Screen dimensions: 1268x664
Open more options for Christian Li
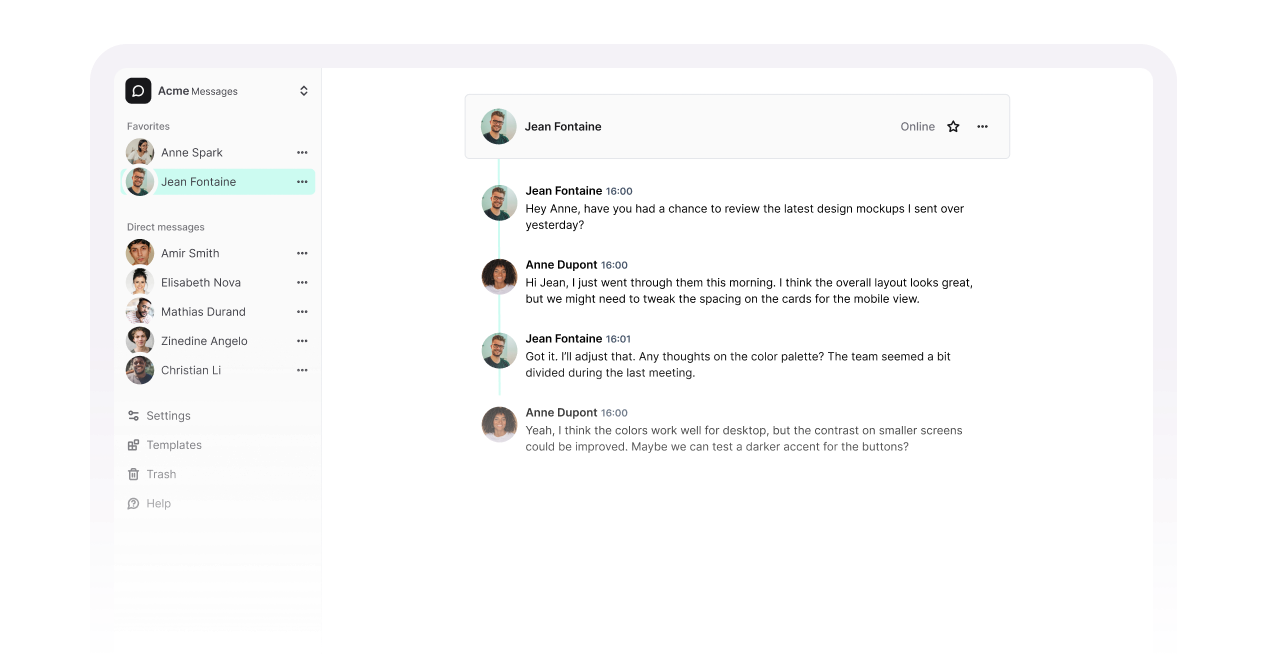(302, 370)
